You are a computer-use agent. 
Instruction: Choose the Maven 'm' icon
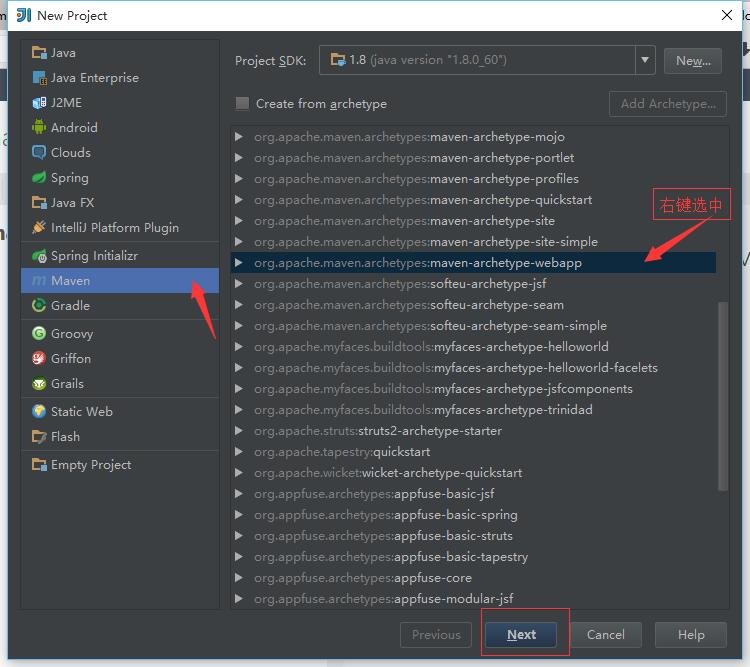click(x=39, y=281)
